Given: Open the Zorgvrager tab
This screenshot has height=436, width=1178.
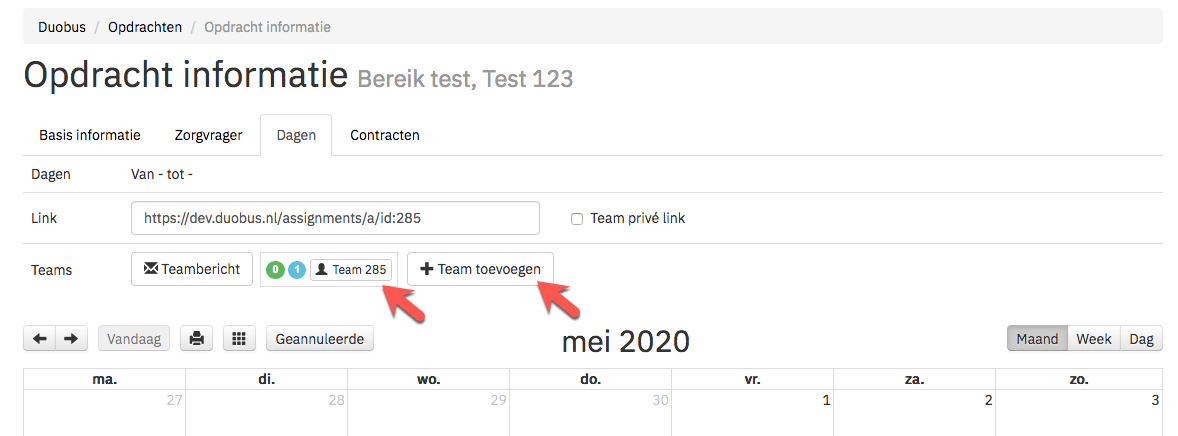Looking at the screenshot, I should (x=208, y=135).
